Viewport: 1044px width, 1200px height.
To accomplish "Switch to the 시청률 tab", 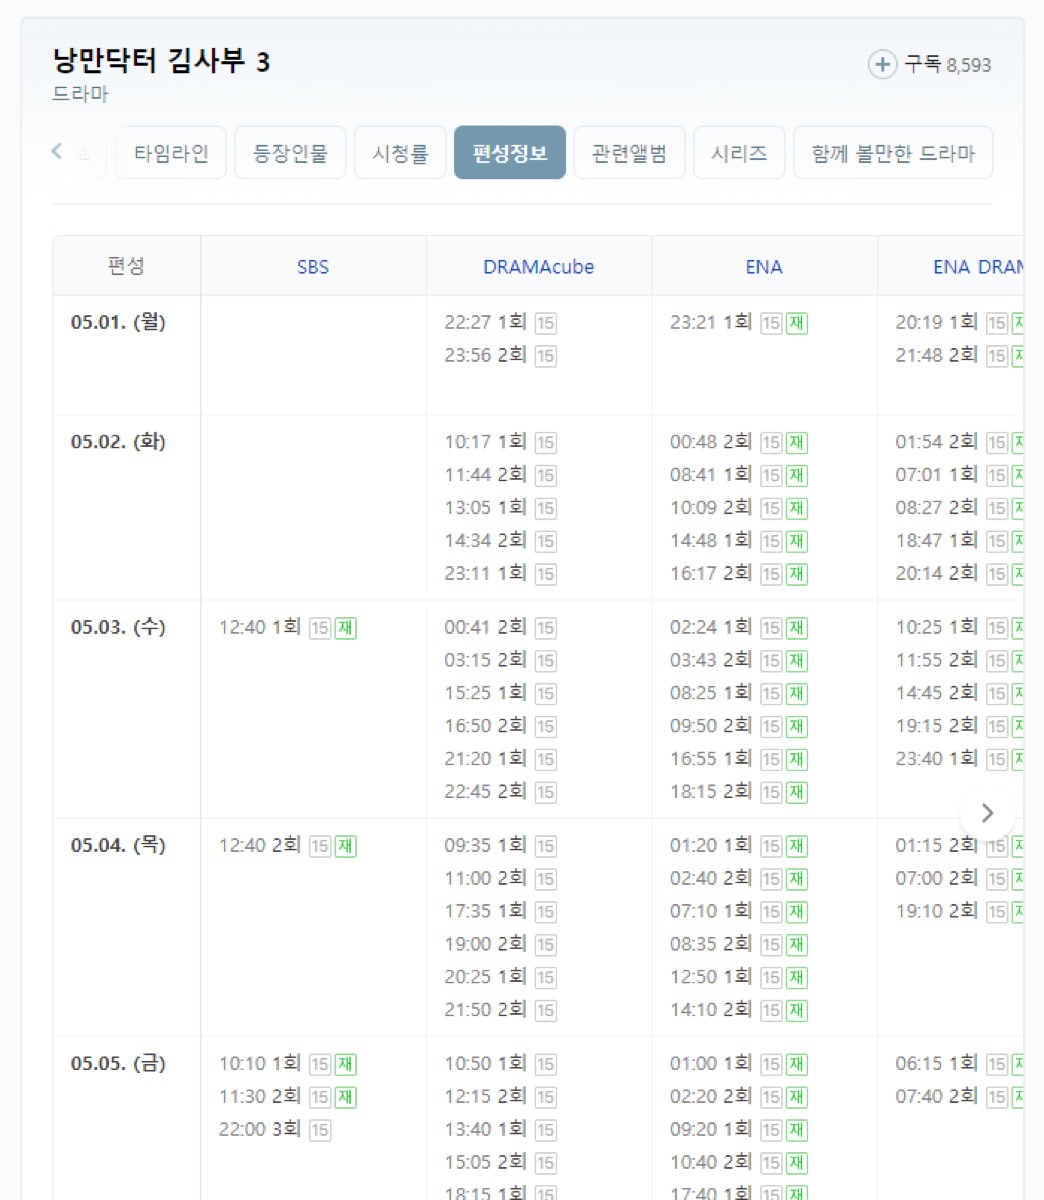I will pyautogui.click(x=400, y=153).
